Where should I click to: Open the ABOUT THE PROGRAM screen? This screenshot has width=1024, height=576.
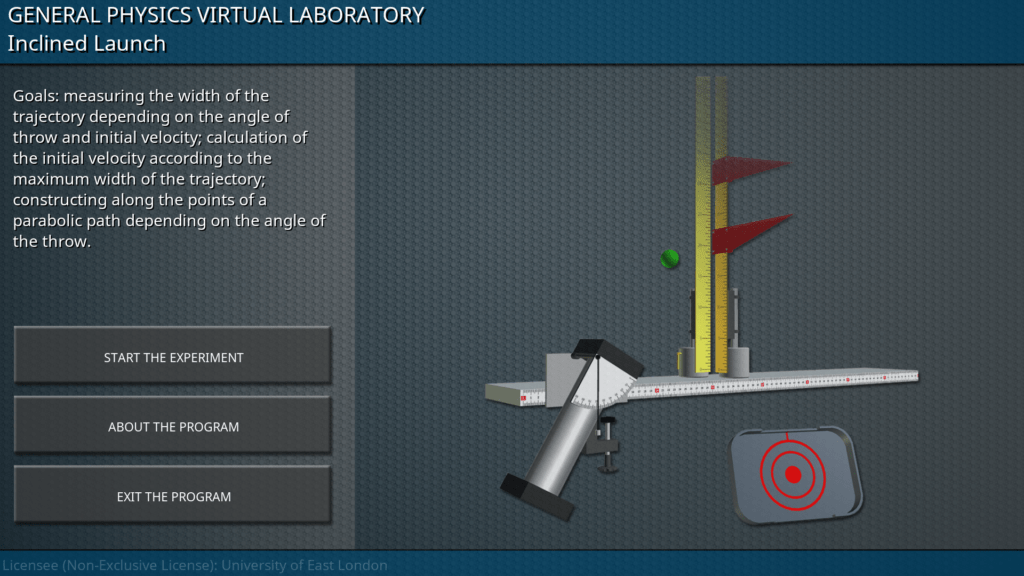173,427
